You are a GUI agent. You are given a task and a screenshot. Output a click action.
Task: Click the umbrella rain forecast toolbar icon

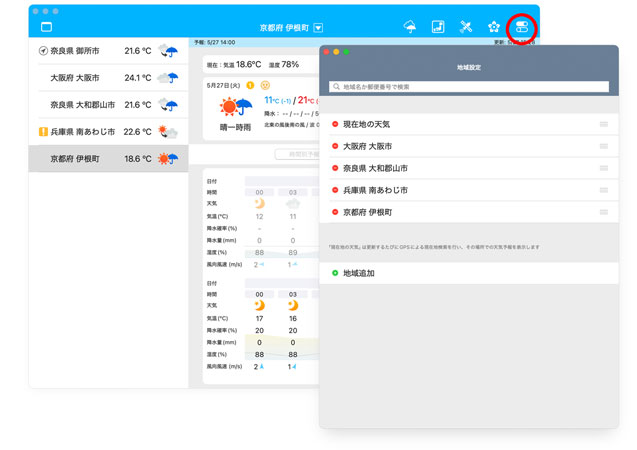[x=410, y=27]
